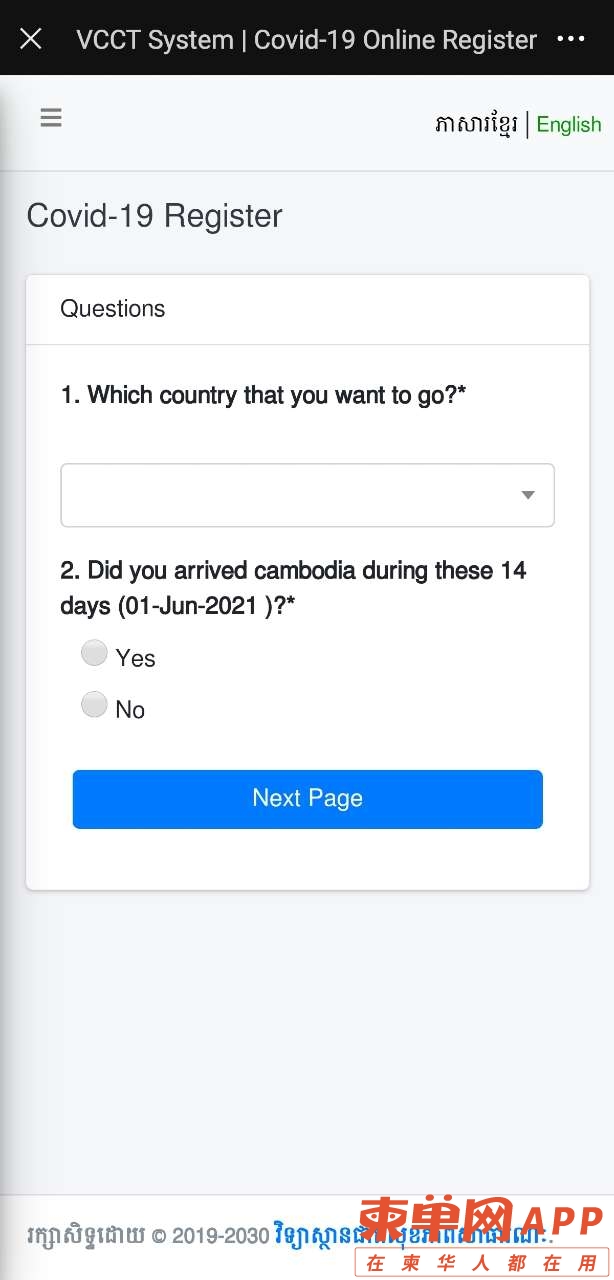Click the Next Page button
The height and width of the screenshot is (1280, 614).
pos(307,799)
